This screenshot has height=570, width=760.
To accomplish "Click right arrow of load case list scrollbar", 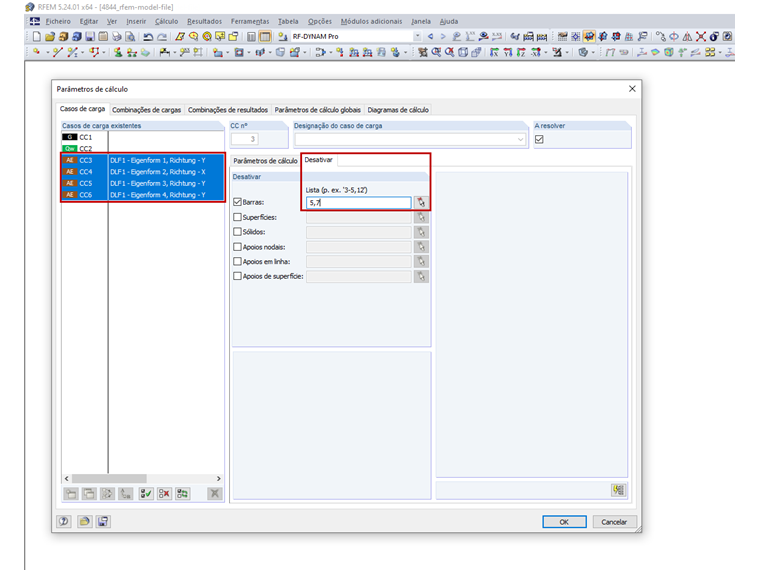I will point(219,478).
